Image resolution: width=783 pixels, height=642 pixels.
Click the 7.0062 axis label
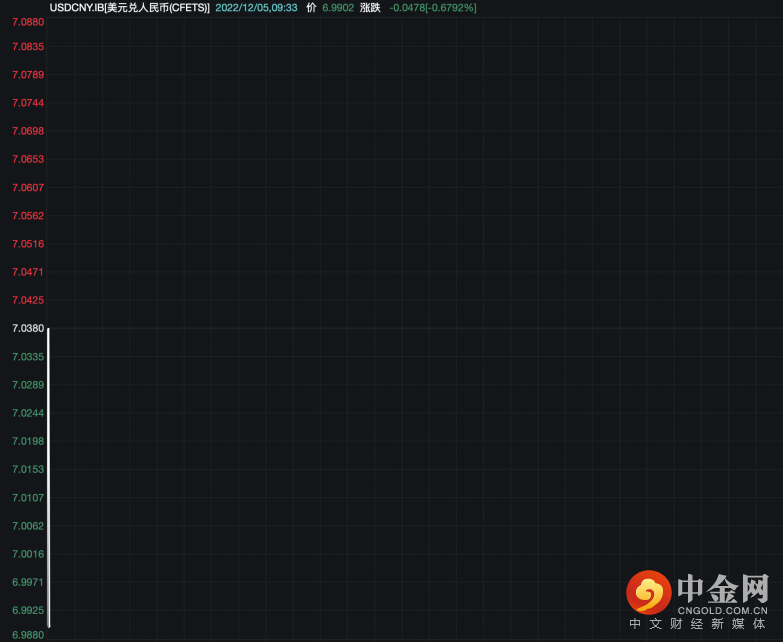click(28, 526)
